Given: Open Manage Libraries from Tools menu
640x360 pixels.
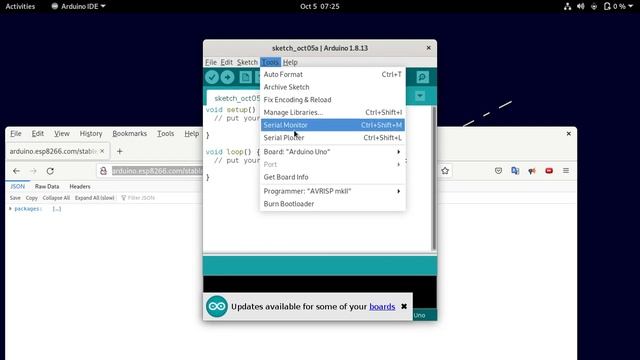Looking at the screenshot, I should click(x=333, y=112).
